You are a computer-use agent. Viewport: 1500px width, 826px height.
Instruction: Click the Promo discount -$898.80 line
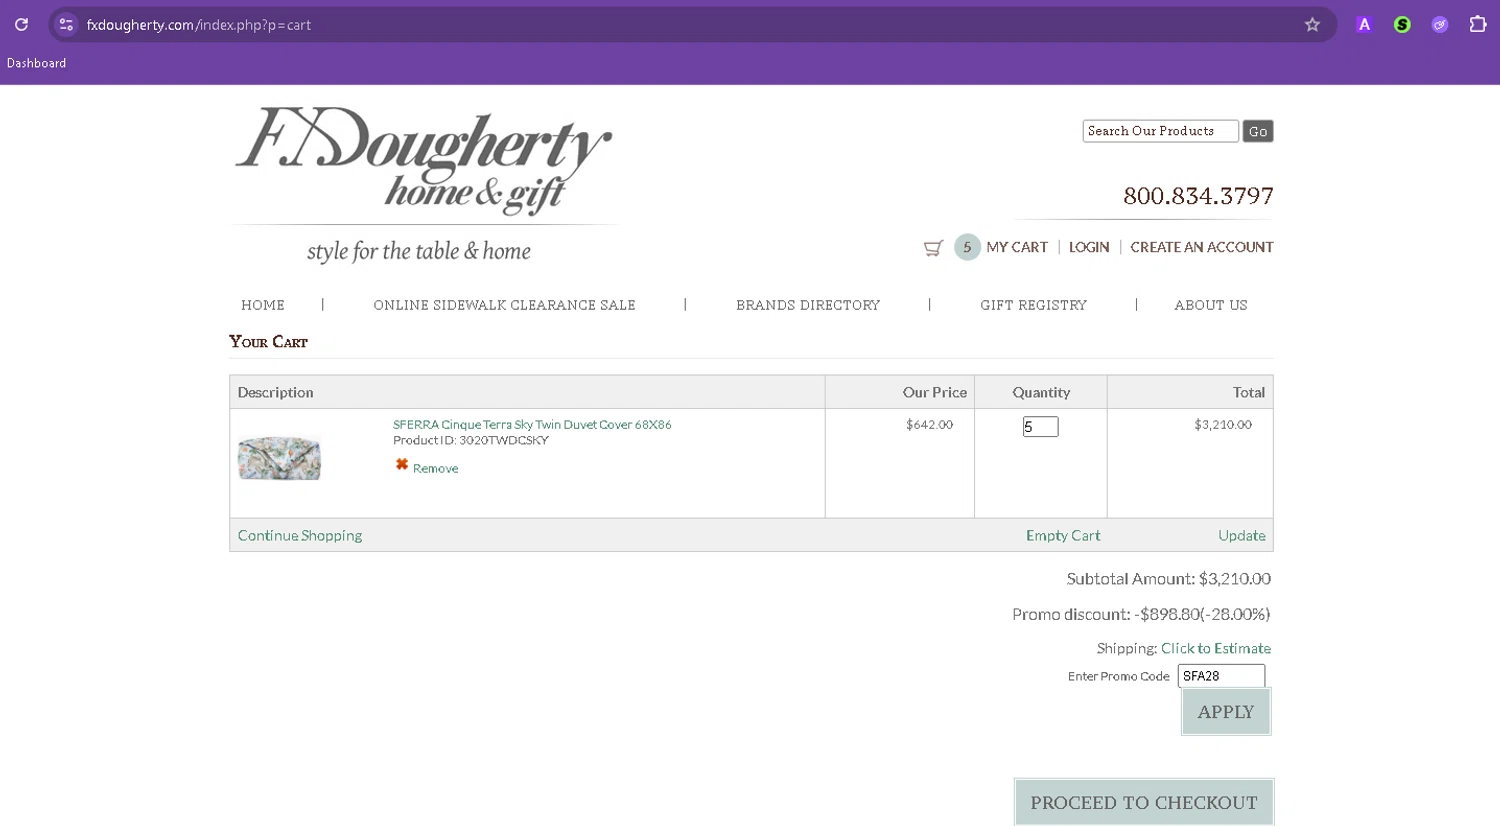click(1141, 614)
